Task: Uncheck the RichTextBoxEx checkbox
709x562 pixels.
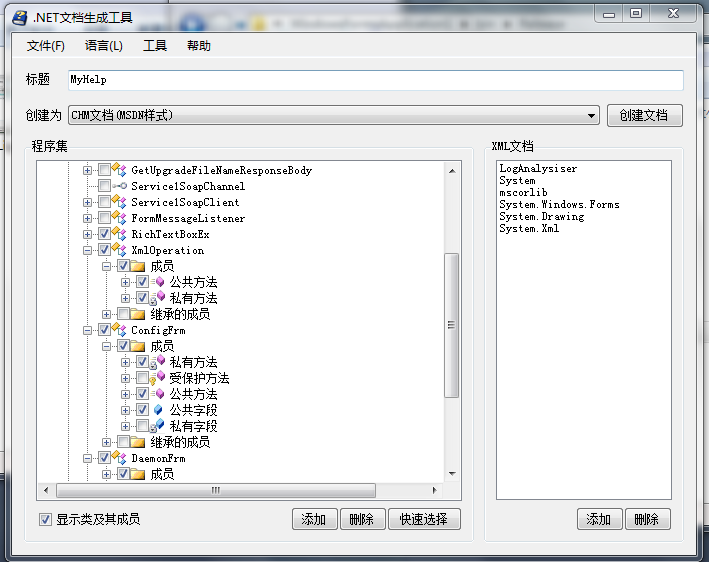Action: [x=104, y=234]
